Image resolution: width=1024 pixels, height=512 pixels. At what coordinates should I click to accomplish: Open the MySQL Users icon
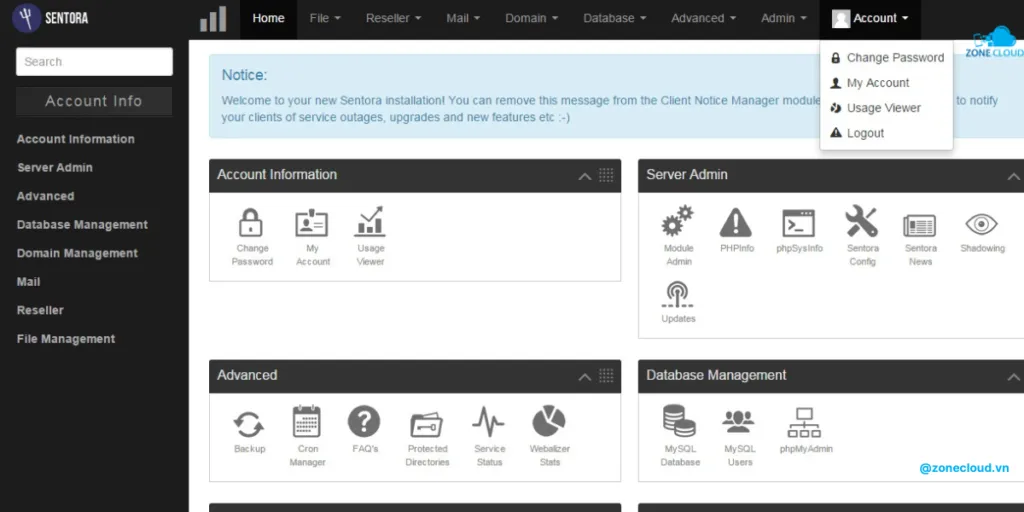(739, 422)
